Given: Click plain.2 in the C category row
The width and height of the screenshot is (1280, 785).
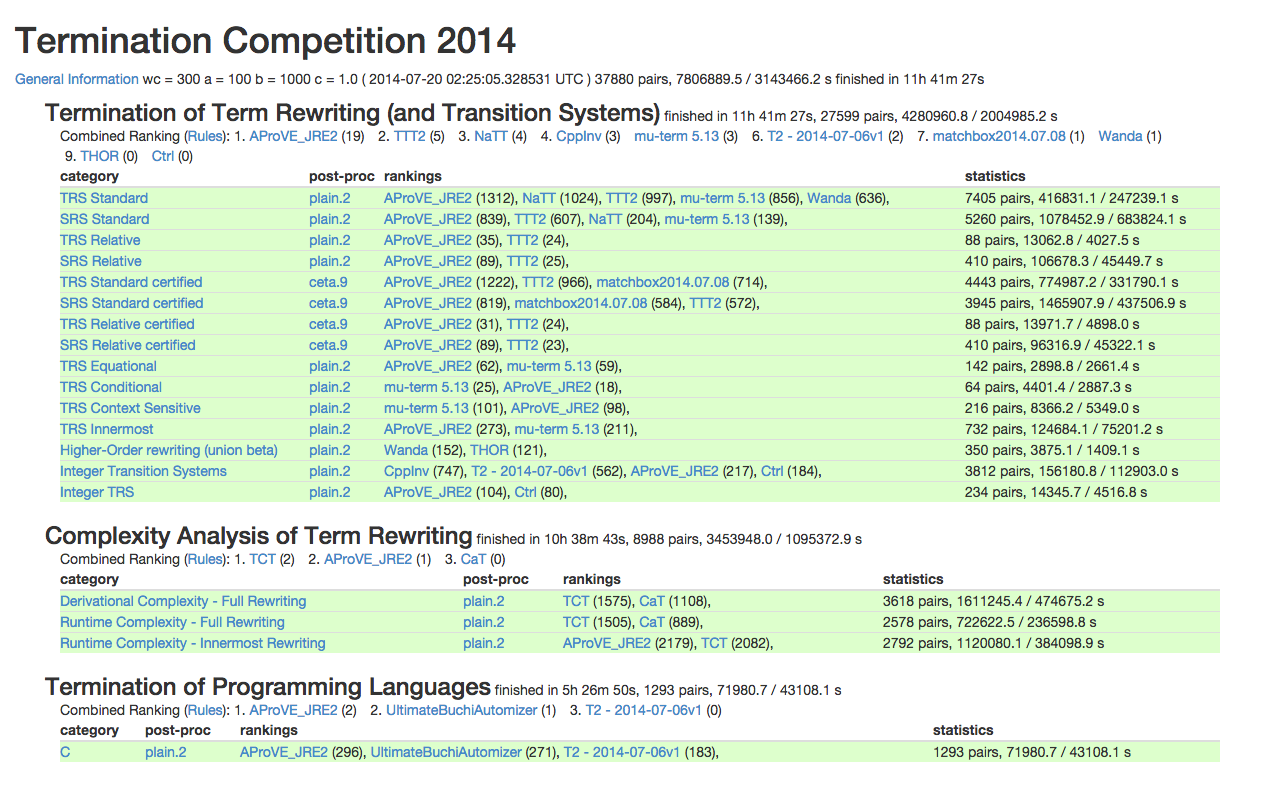Looking at the screenshot, I should (166, 752).
